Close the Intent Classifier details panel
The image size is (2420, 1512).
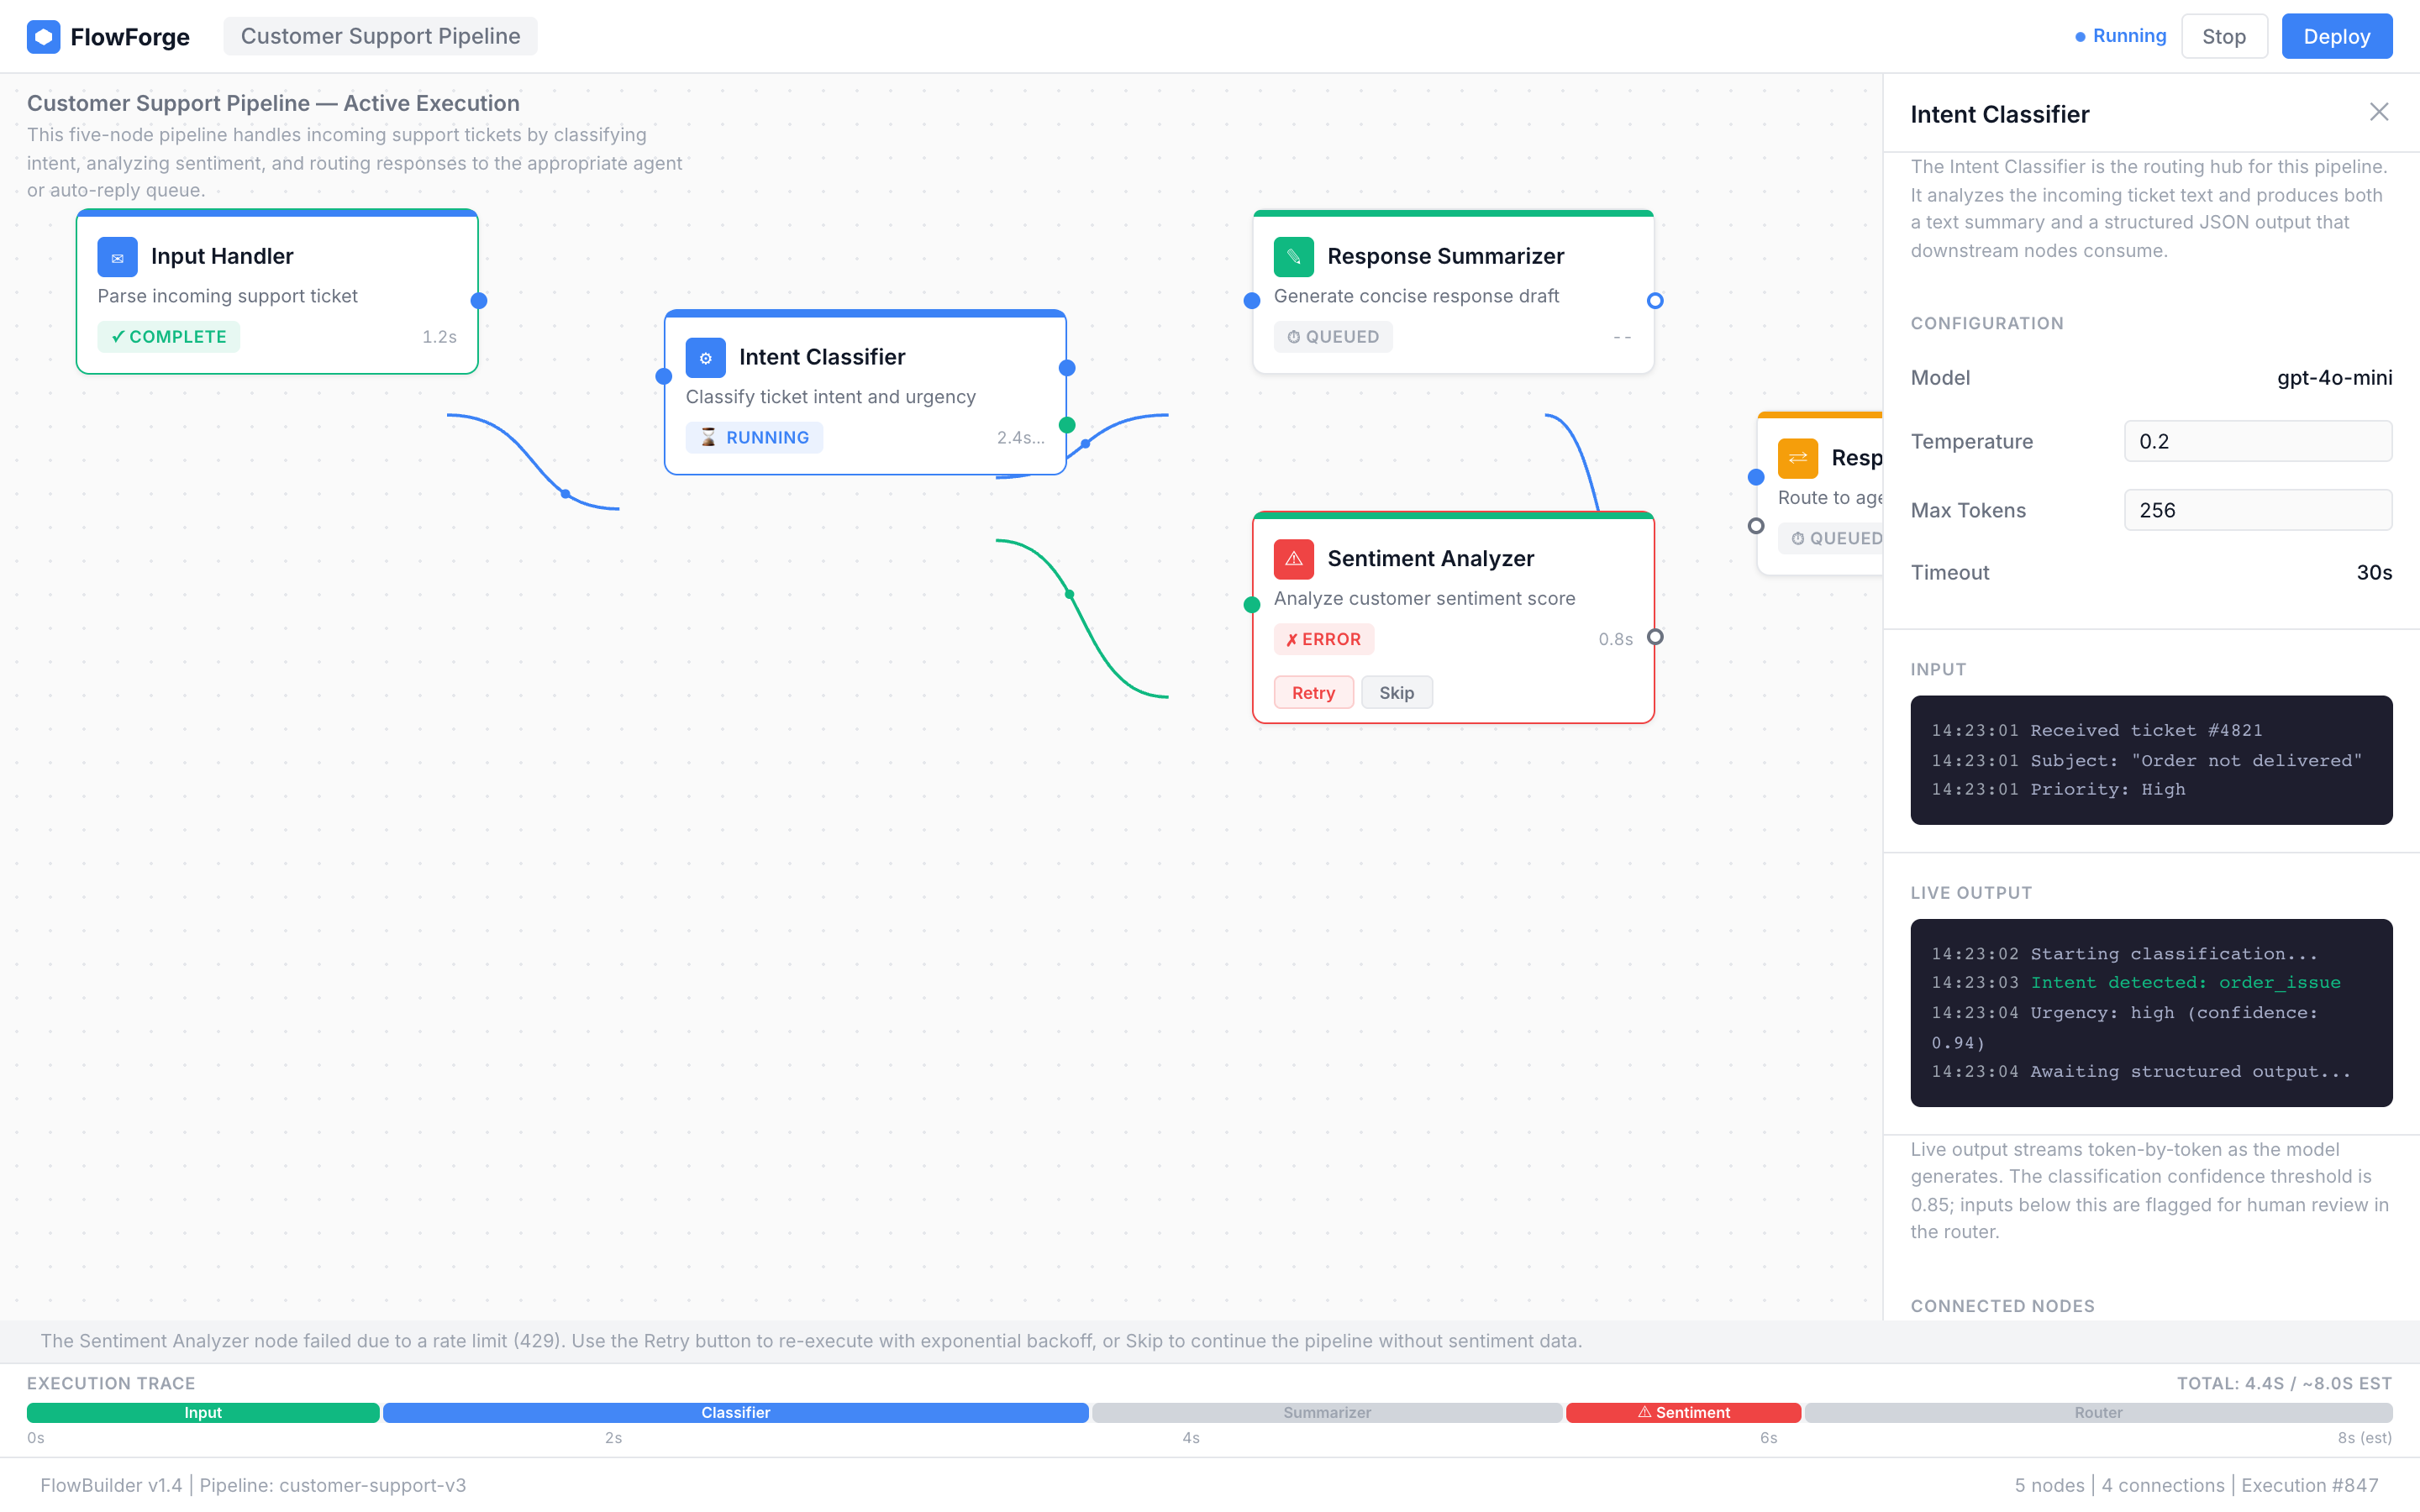2378,112
